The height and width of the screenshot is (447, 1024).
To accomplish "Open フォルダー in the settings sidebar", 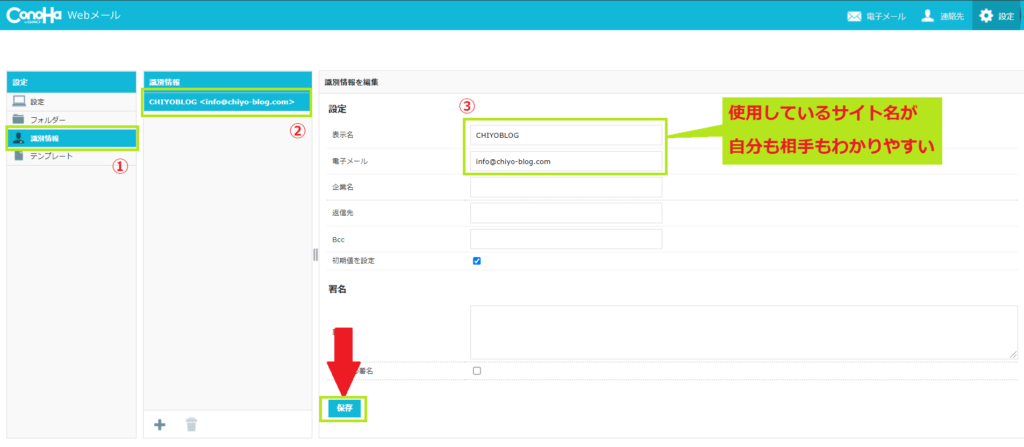I will tap(47, 120).
